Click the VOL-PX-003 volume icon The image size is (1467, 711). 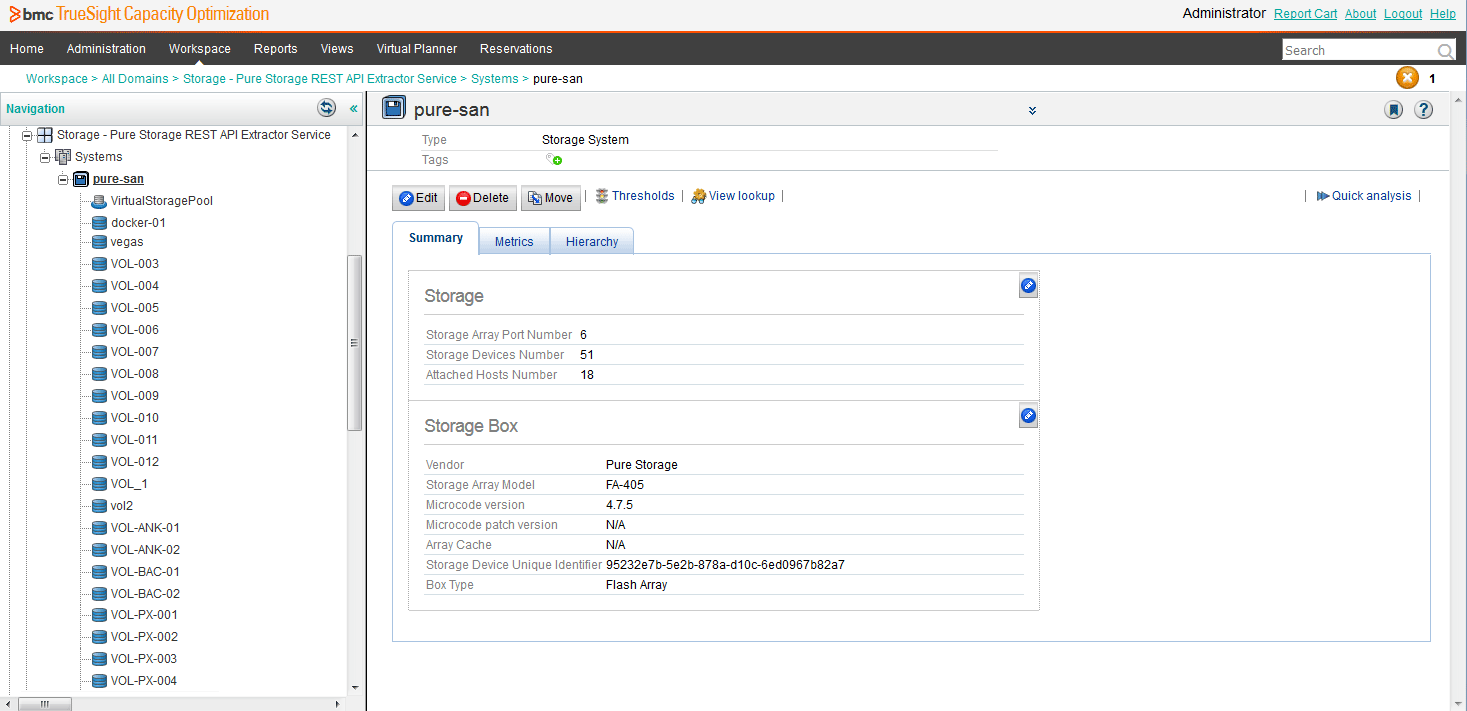[99, 659]
